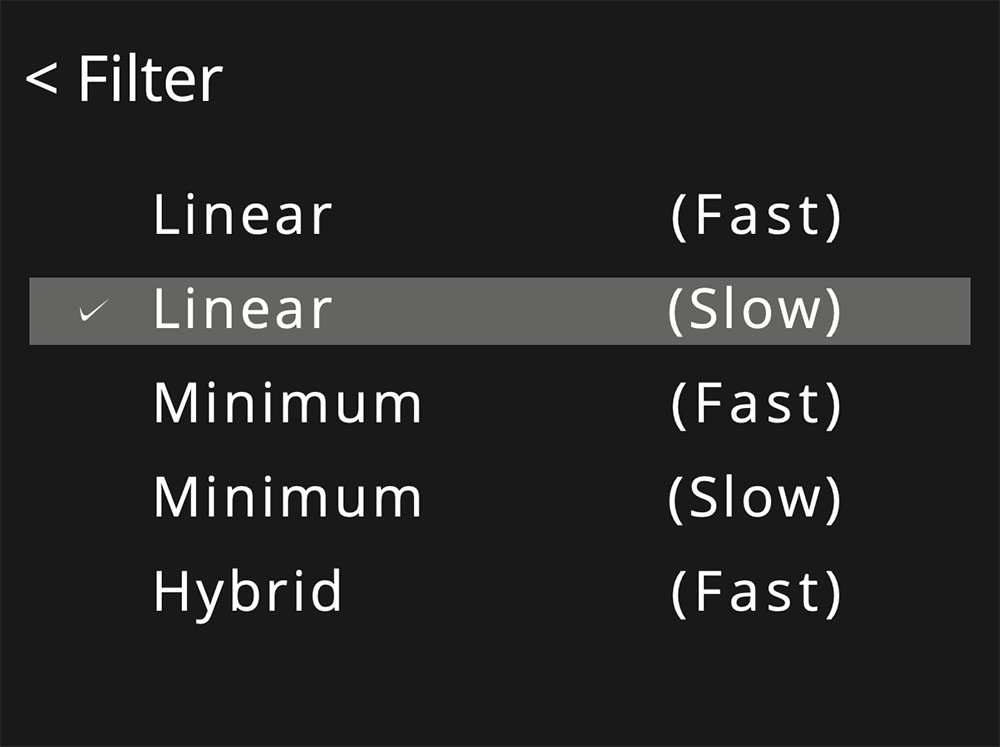Click the Minimum label in the Fast row
1000x747 pixels.
pos(288,404)
